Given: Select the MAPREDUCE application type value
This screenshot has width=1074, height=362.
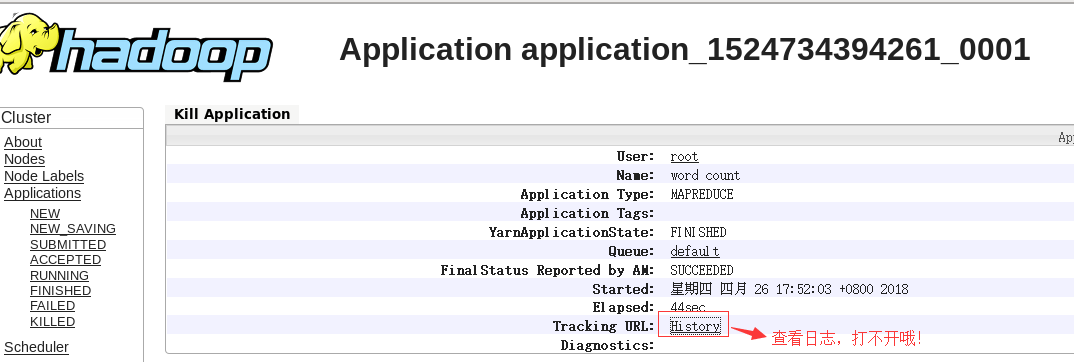Looking at the screenshot, I should pos(702,194).
